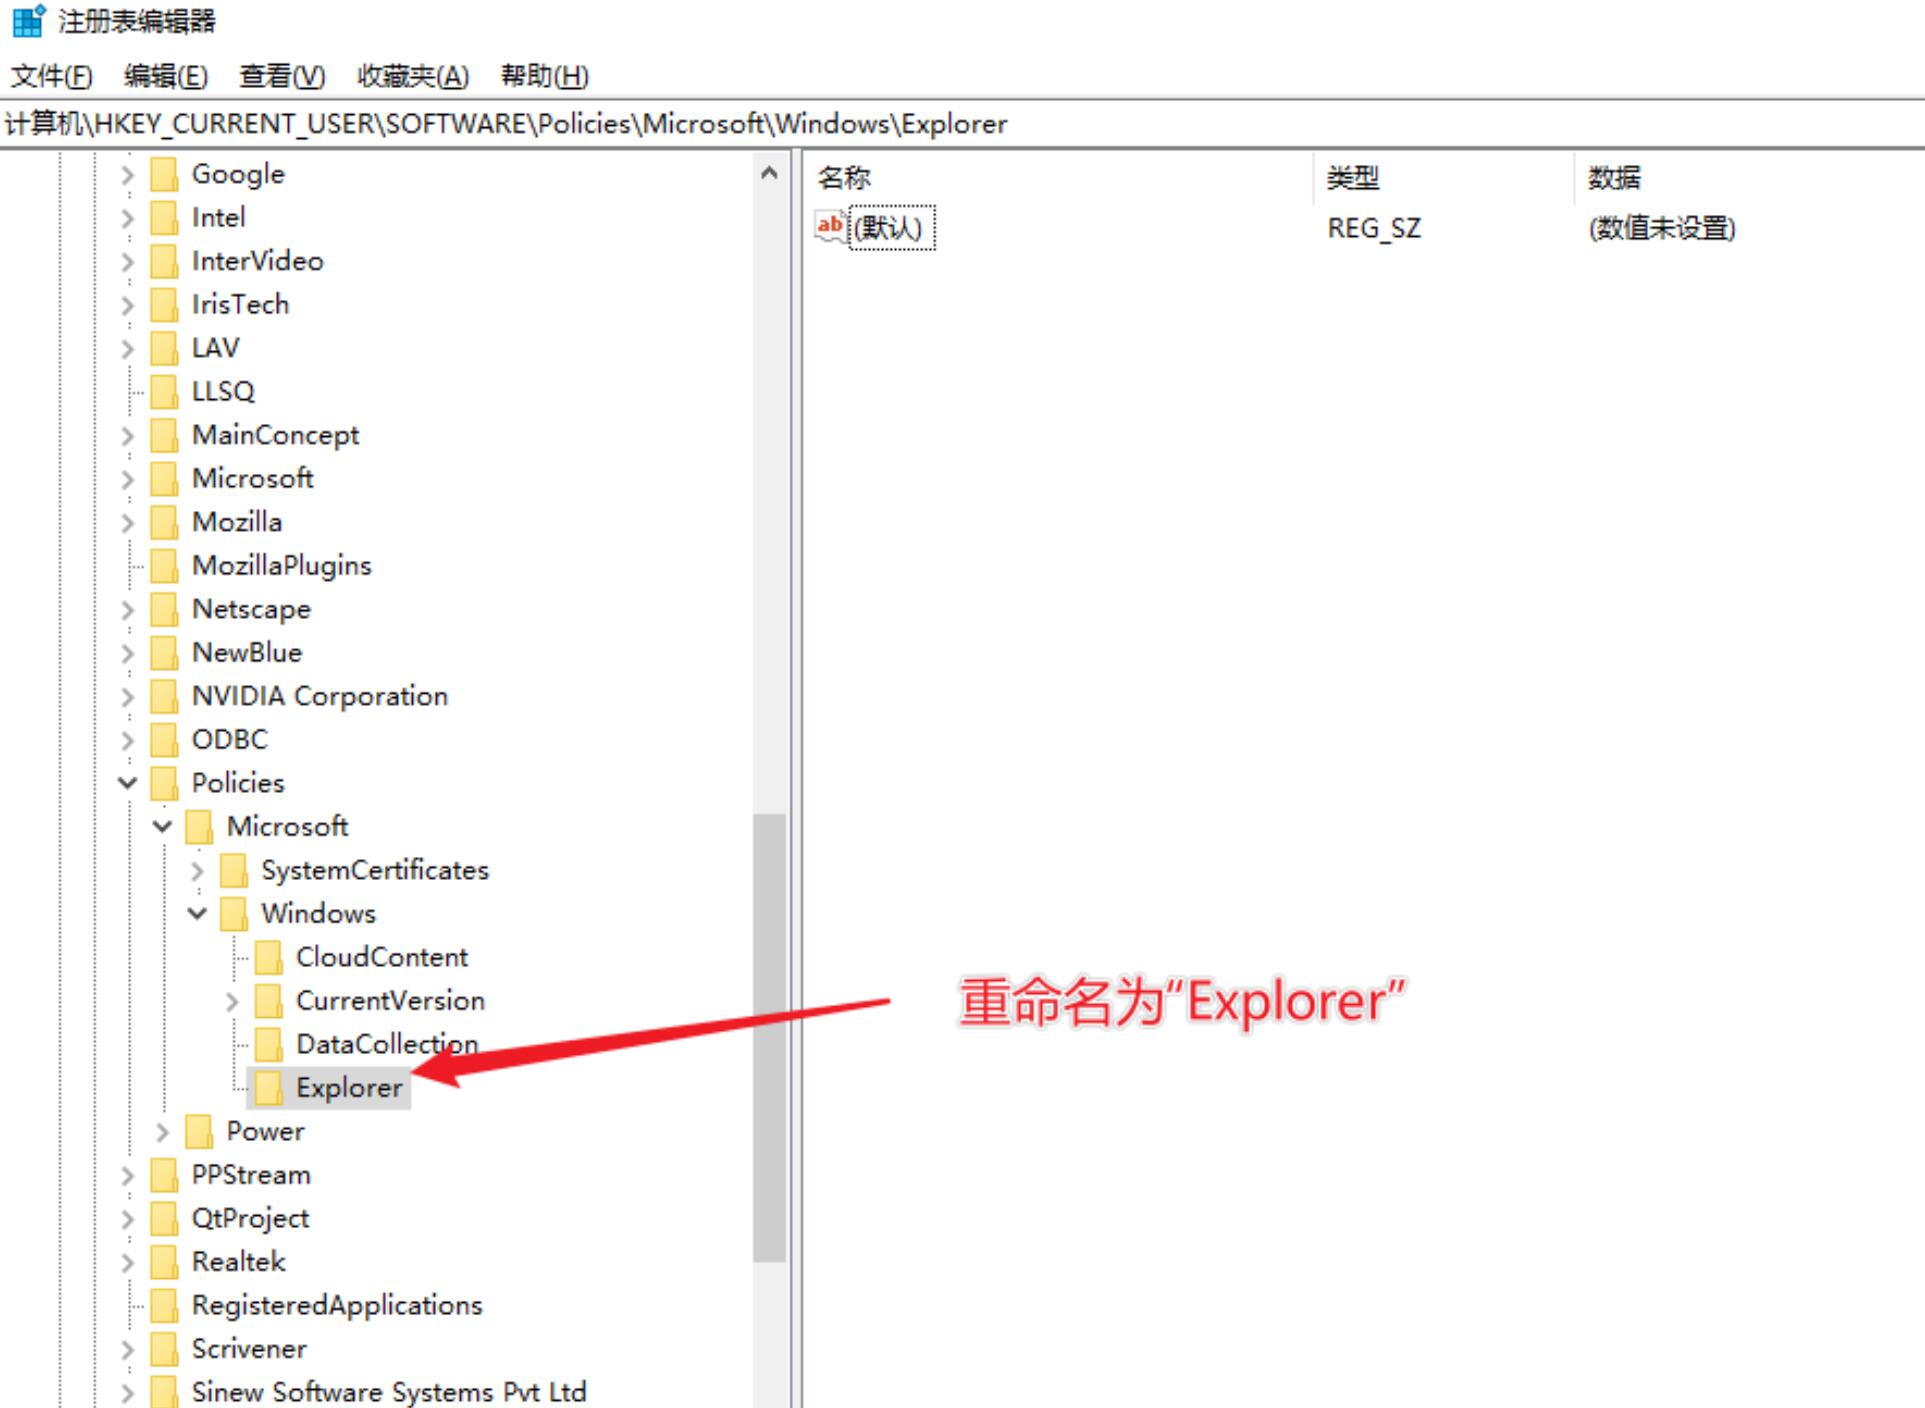Click the 名称 column header
The height and width of the screenshot is (1408, 1925).
pyautogui.click(x=1058, y=178)
